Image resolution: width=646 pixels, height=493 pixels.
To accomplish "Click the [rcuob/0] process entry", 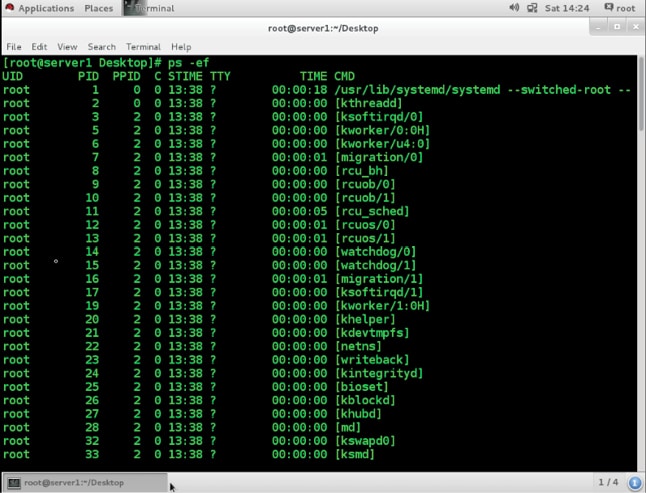I will point(365,185).
